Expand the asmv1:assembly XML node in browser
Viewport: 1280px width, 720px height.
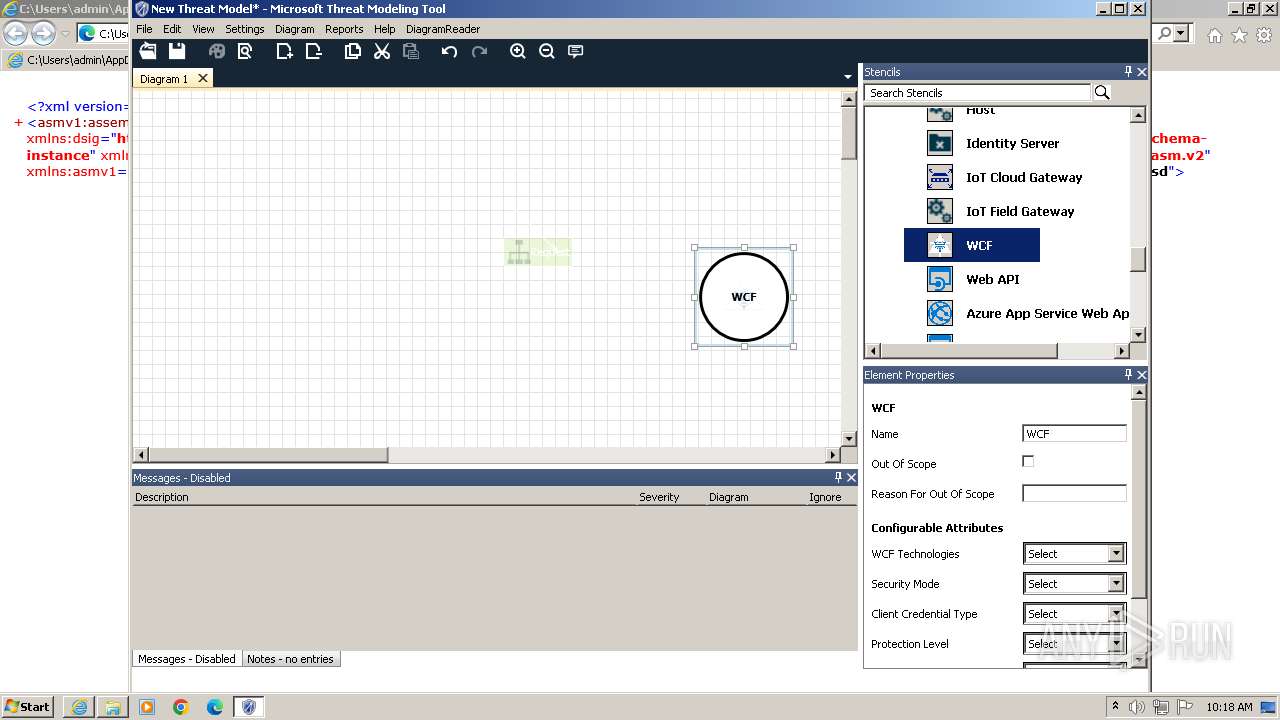(19, 123)
